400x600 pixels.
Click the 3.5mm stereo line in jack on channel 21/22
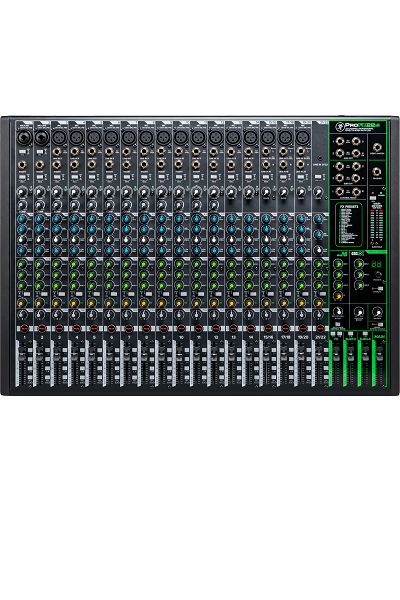(x=320, y=158)
